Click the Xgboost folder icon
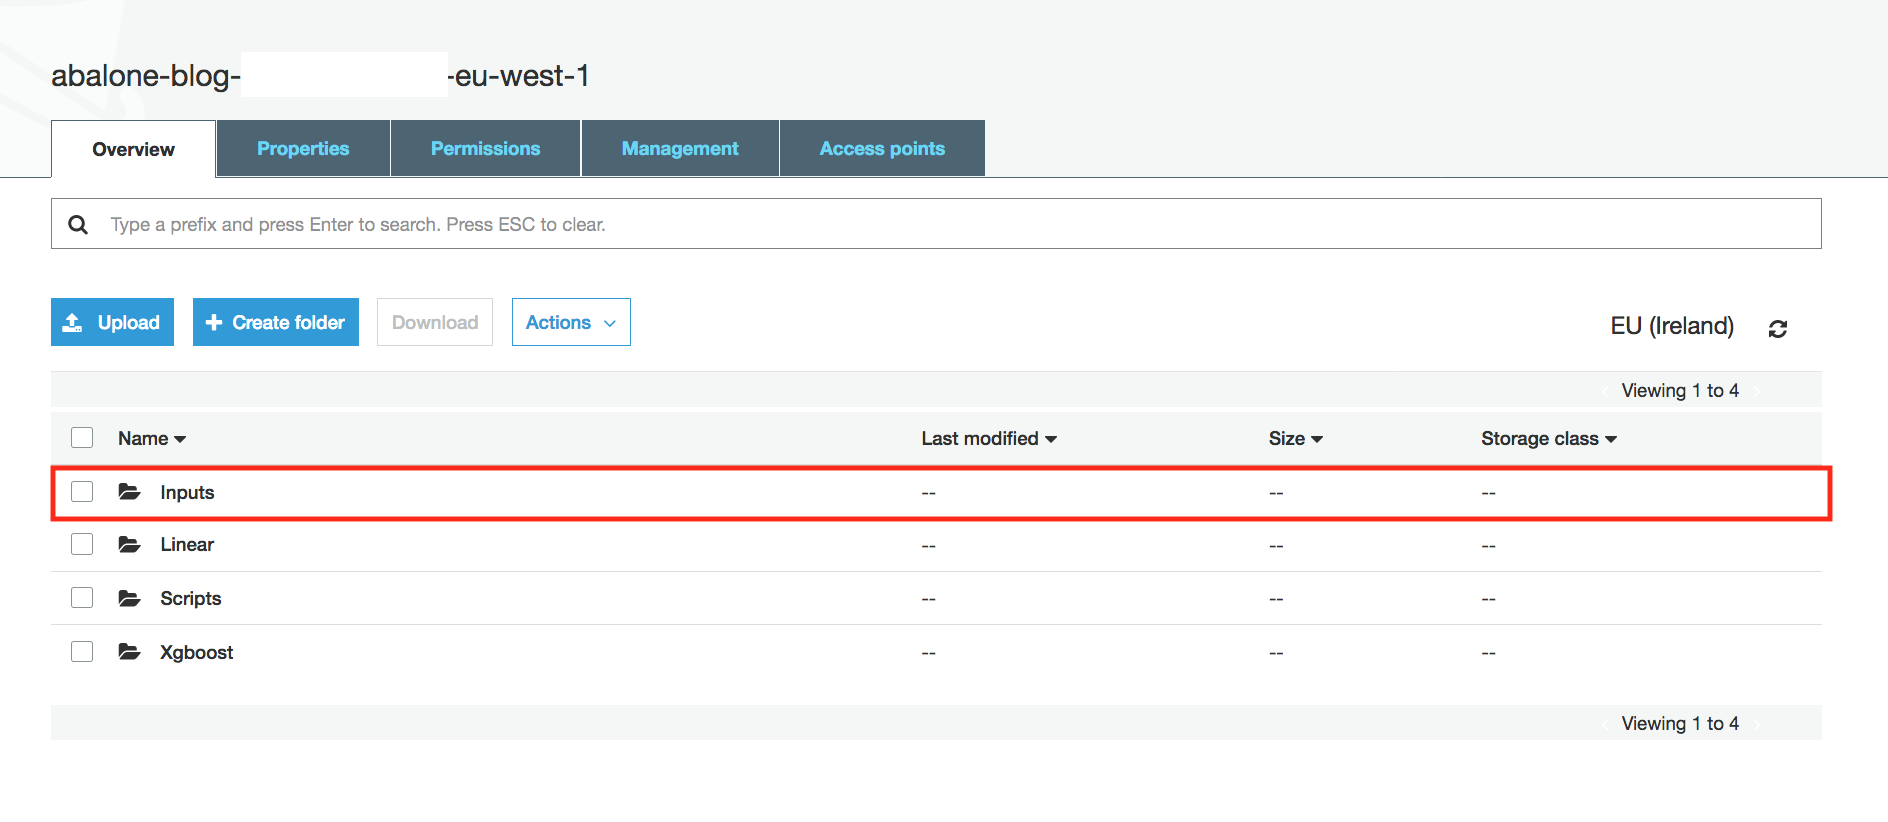 coord(129,652)
